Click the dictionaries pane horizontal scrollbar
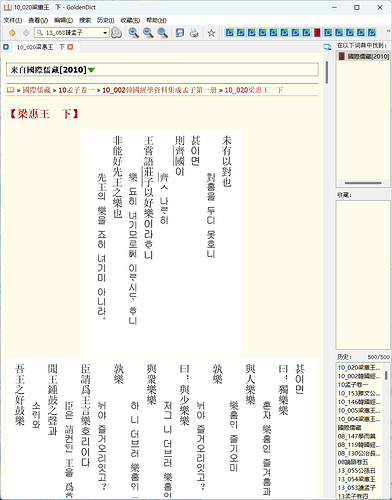Screen dimensions: 392x500 click(363, 183)
